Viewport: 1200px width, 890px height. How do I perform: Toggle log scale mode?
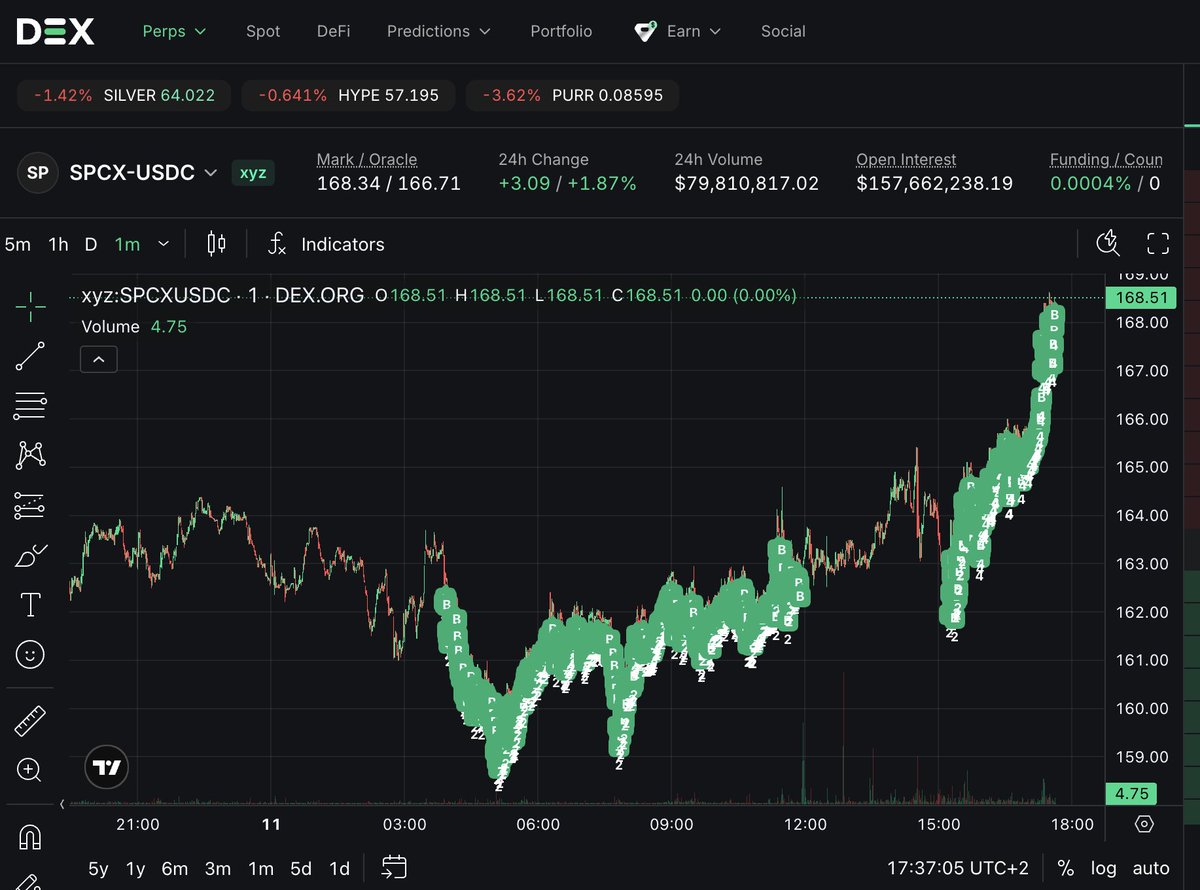[x=1103, y=868]
